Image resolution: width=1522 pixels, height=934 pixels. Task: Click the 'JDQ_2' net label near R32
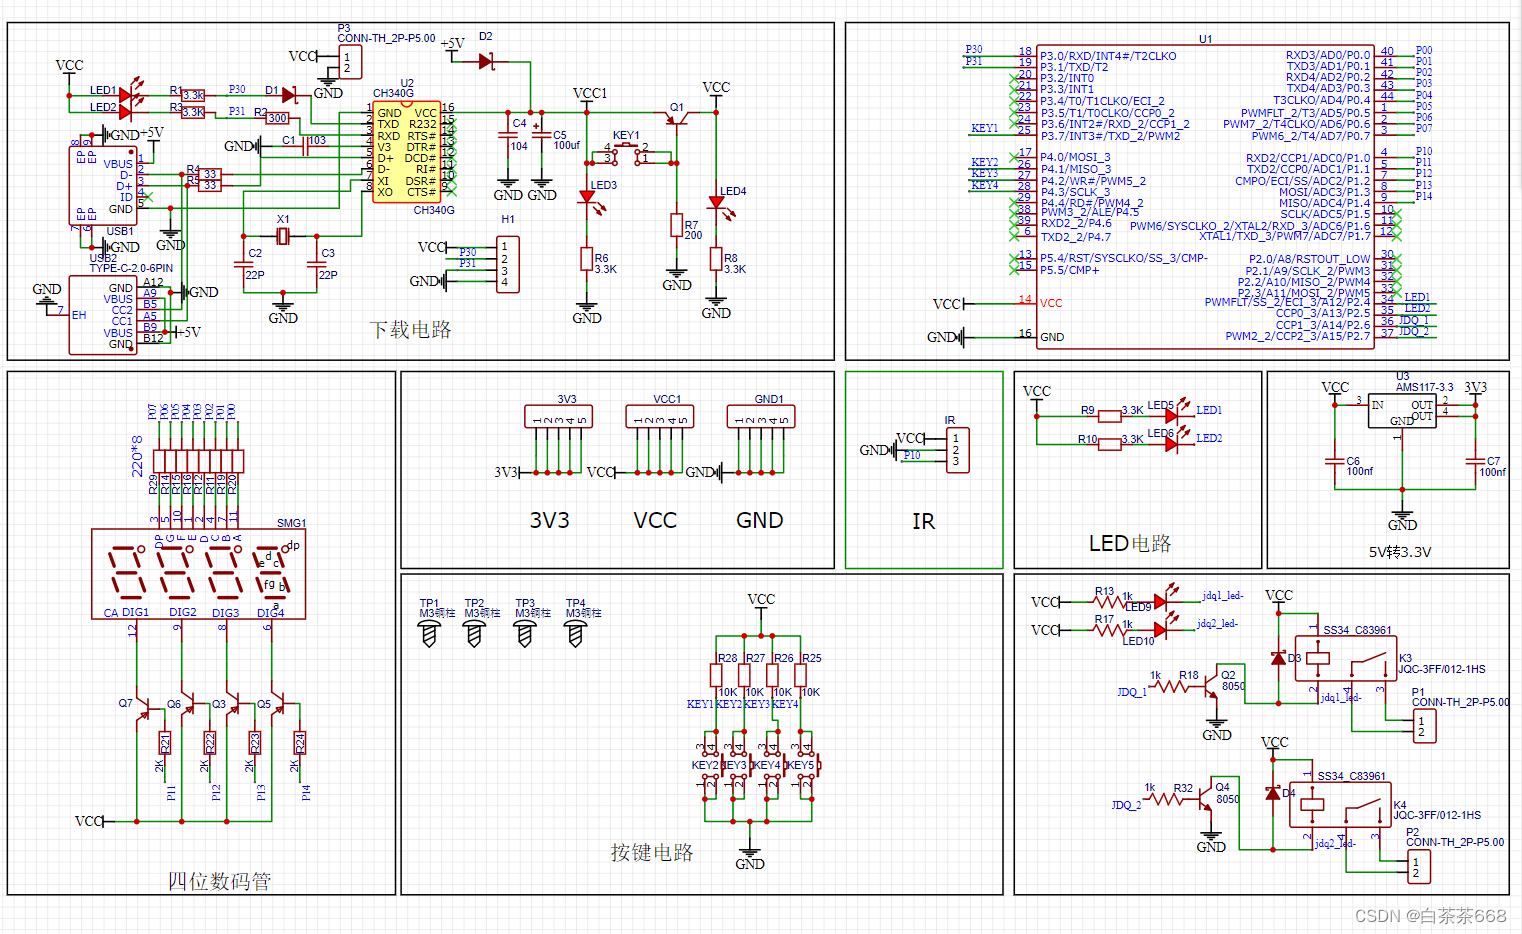(1126, 805)
